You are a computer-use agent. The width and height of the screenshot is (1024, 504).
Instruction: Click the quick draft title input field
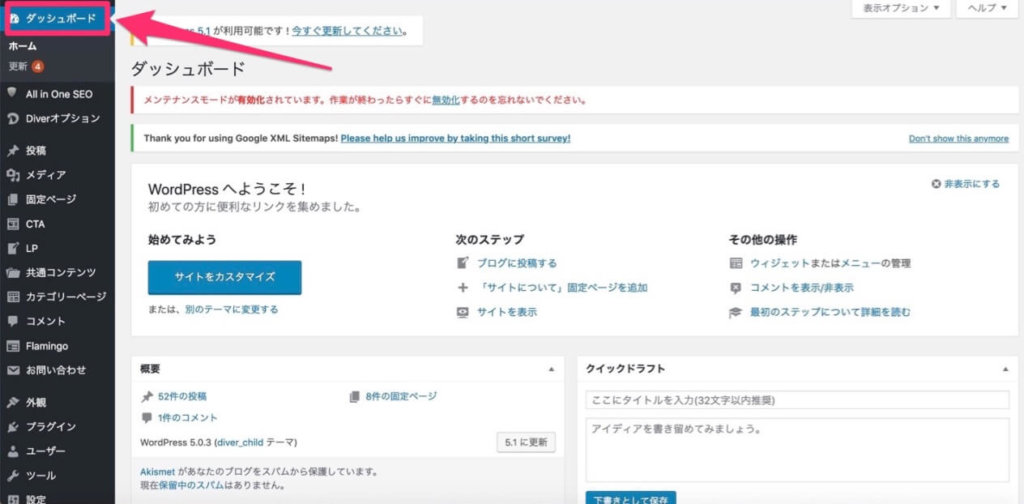[x=797, y=400]
